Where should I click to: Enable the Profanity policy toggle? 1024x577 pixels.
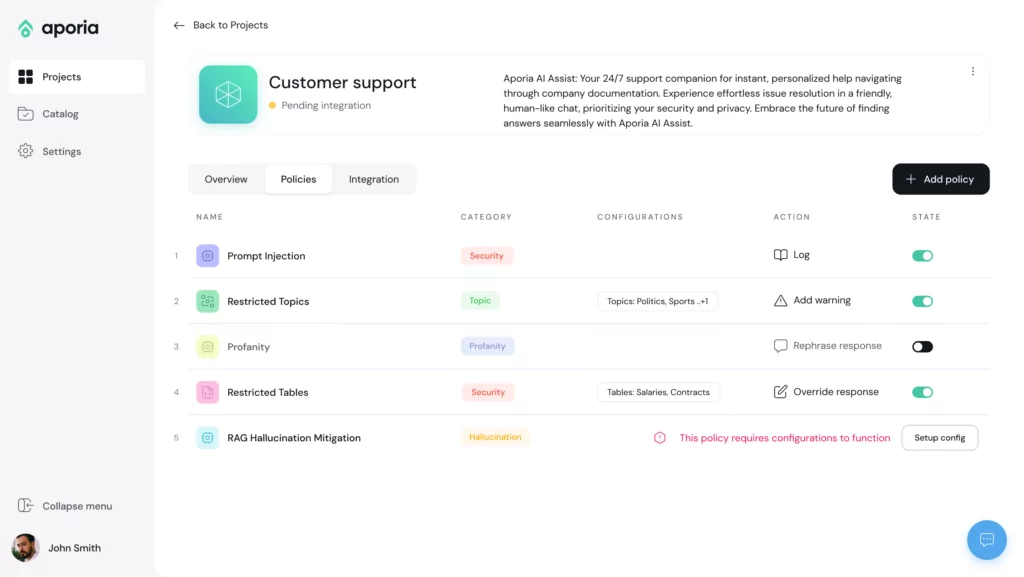coord(922,347)
